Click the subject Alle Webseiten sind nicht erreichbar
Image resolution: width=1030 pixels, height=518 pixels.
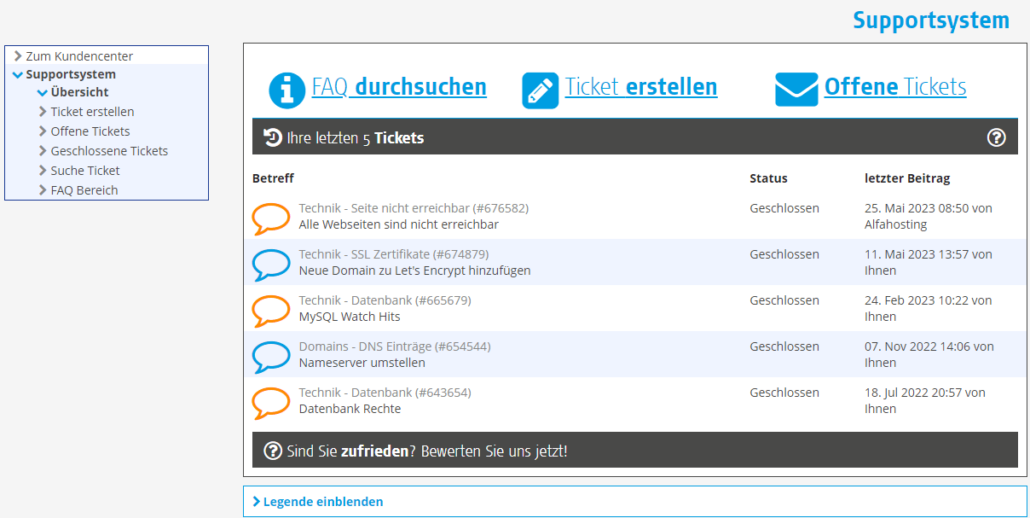point(399,225)
